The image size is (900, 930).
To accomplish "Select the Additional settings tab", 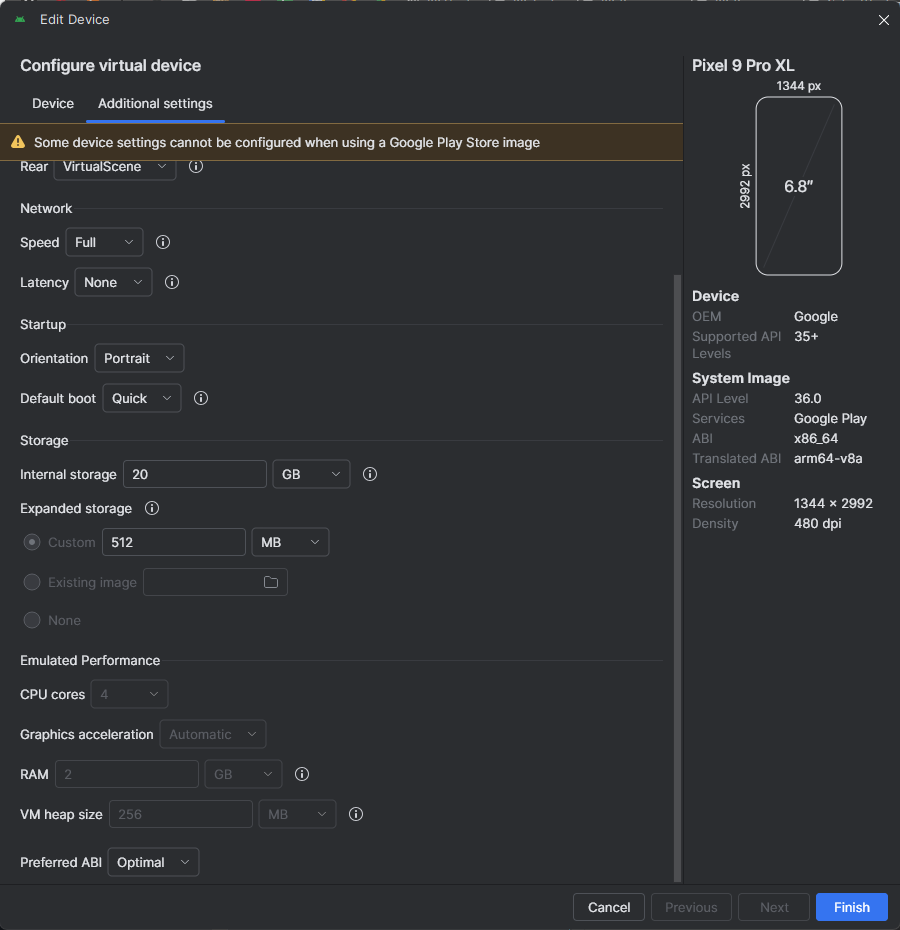I will 155,103.
